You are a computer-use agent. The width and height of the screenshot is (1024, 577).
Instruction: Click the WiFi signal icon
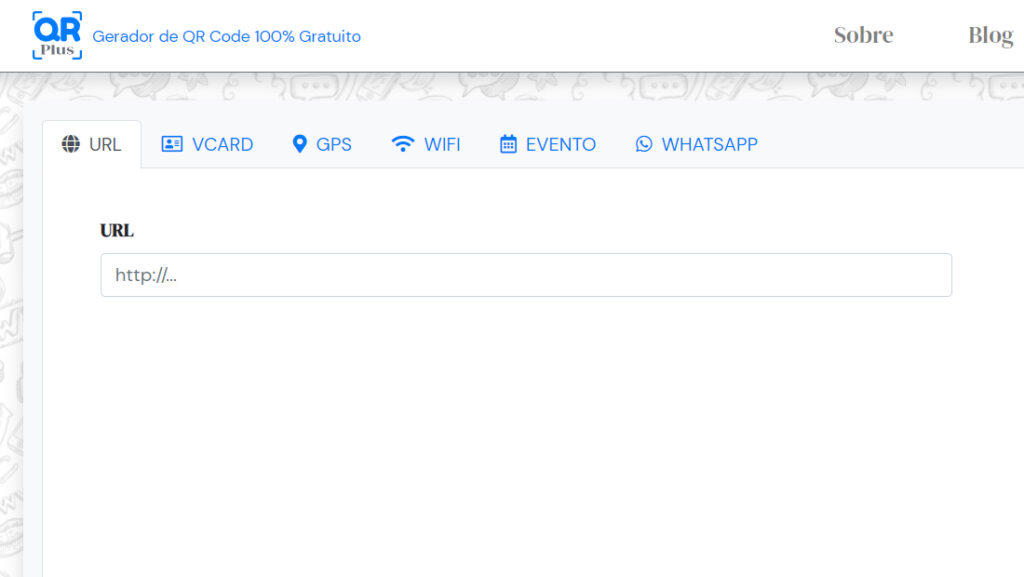click(401, 143)
